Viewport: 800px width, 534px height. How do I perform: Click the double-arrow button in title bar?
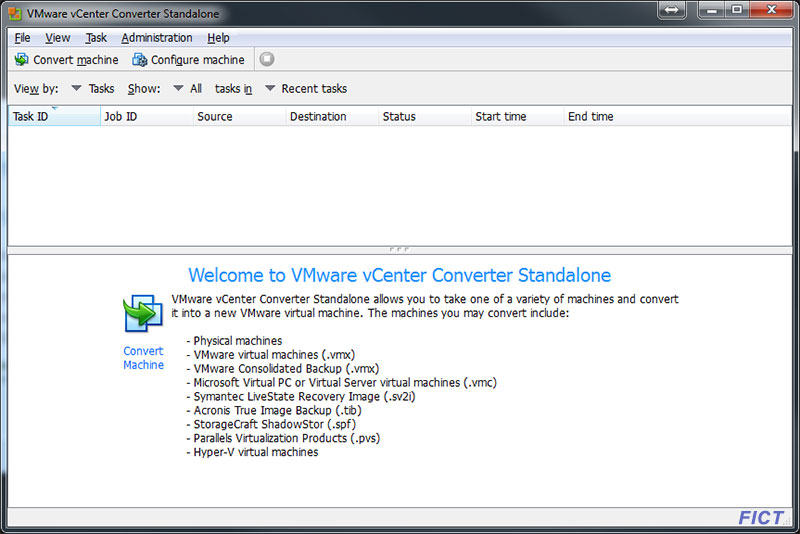pos(671,10)
